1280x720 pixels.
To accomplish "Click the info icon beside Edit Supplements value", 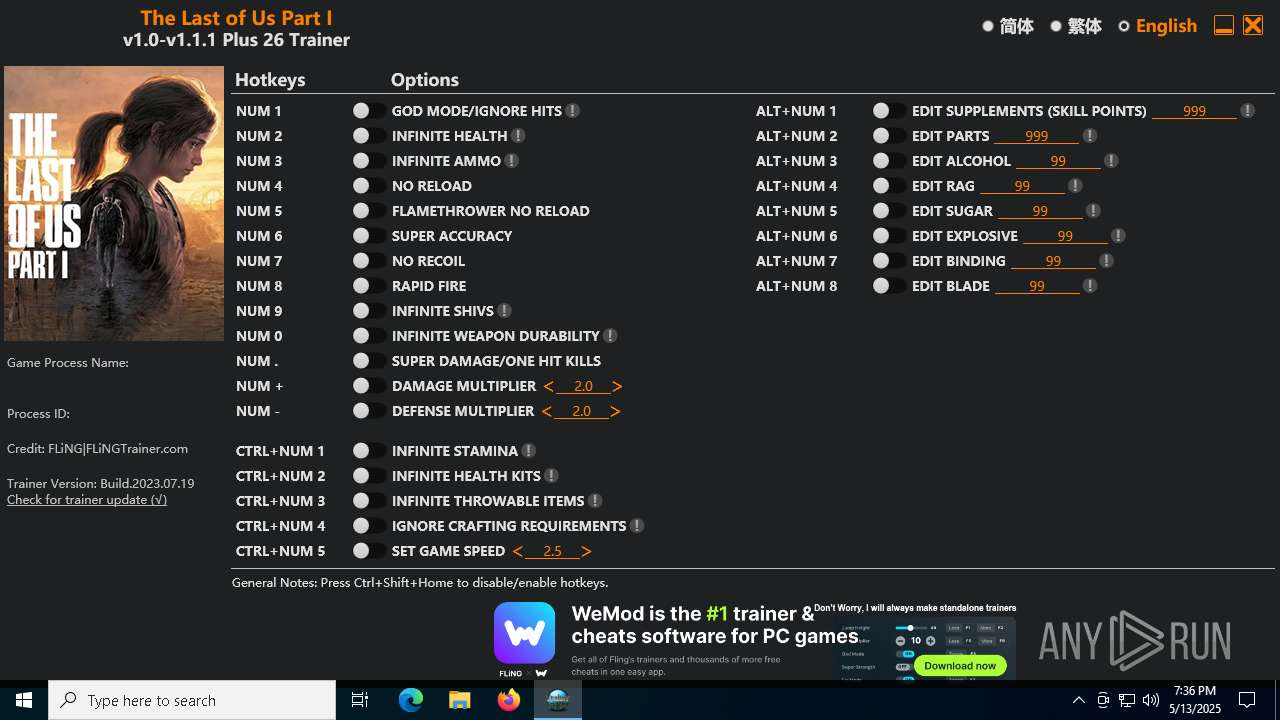I will click(1247, 111).
